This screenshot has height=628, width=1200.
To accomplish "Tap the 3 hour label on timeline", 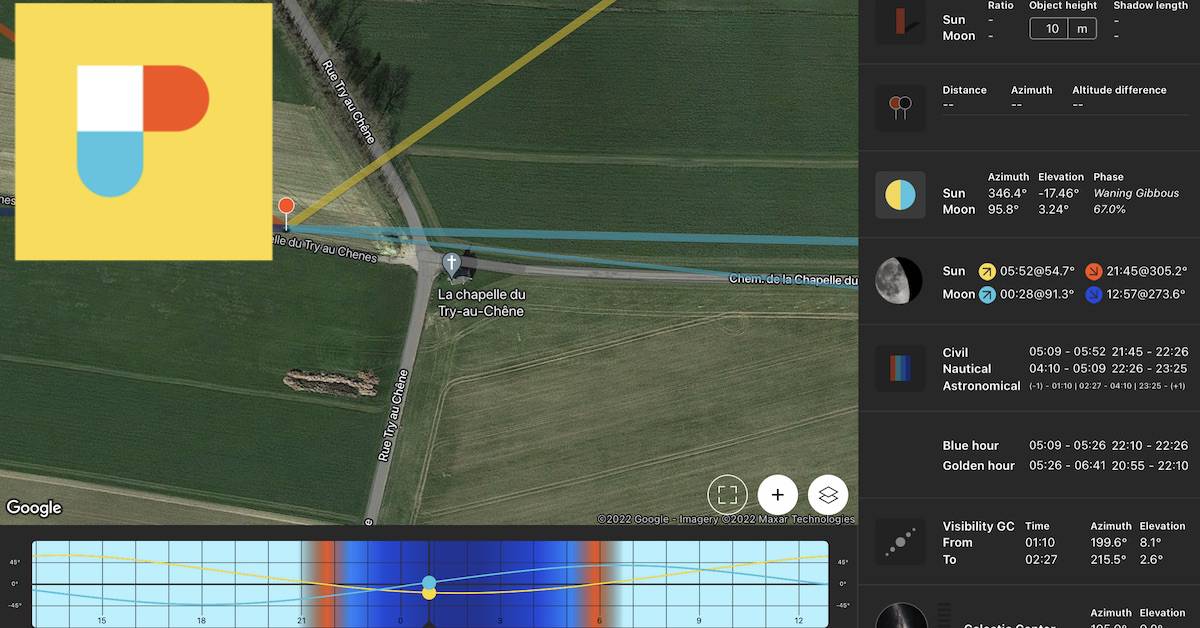I will coord(500,620).
